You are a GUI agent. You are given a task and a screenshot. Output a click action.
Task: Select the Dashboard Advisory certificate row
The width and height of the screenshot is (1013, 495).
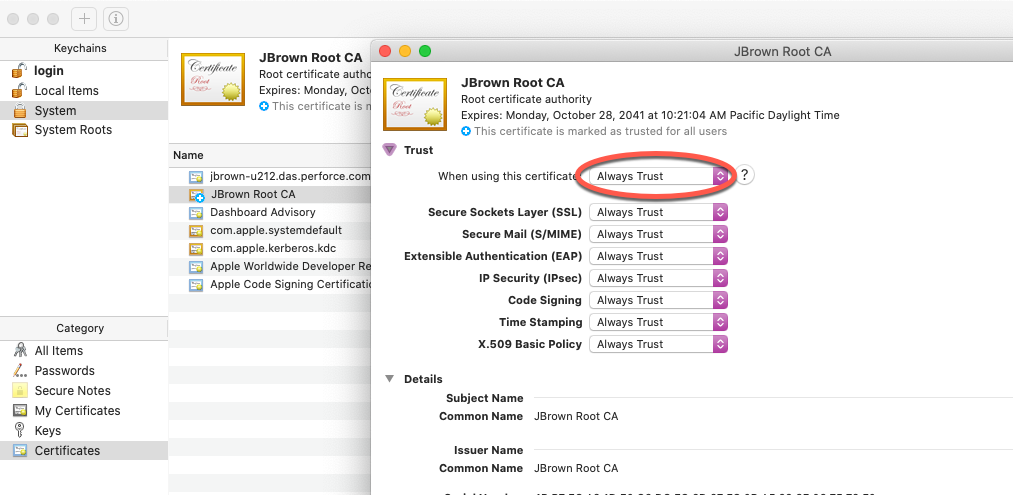(x=262, y=212)
